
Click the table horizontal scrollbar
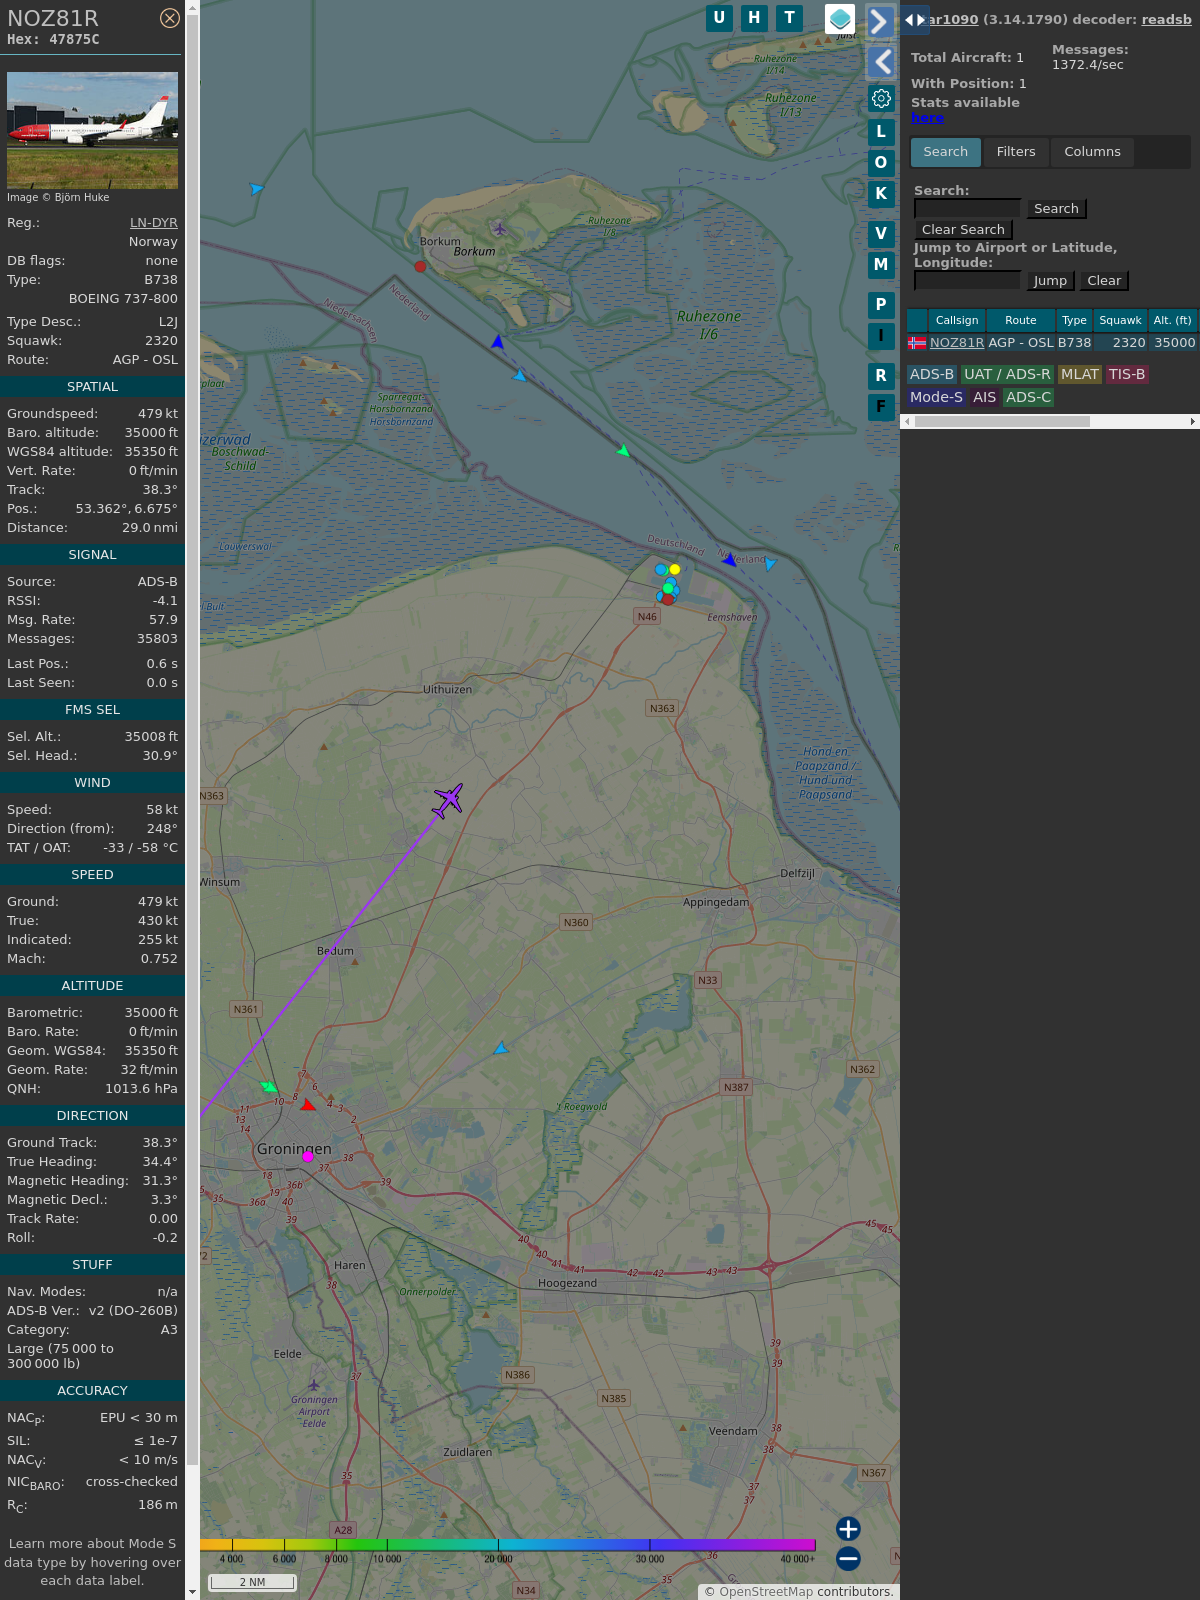[x=1002, y=422]
